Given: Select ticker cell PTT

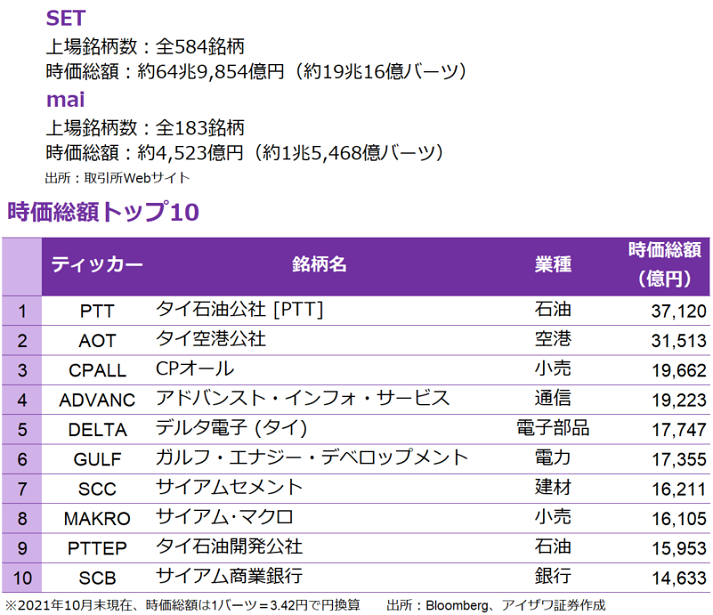Looking at the screenshot, I should 97,312.
